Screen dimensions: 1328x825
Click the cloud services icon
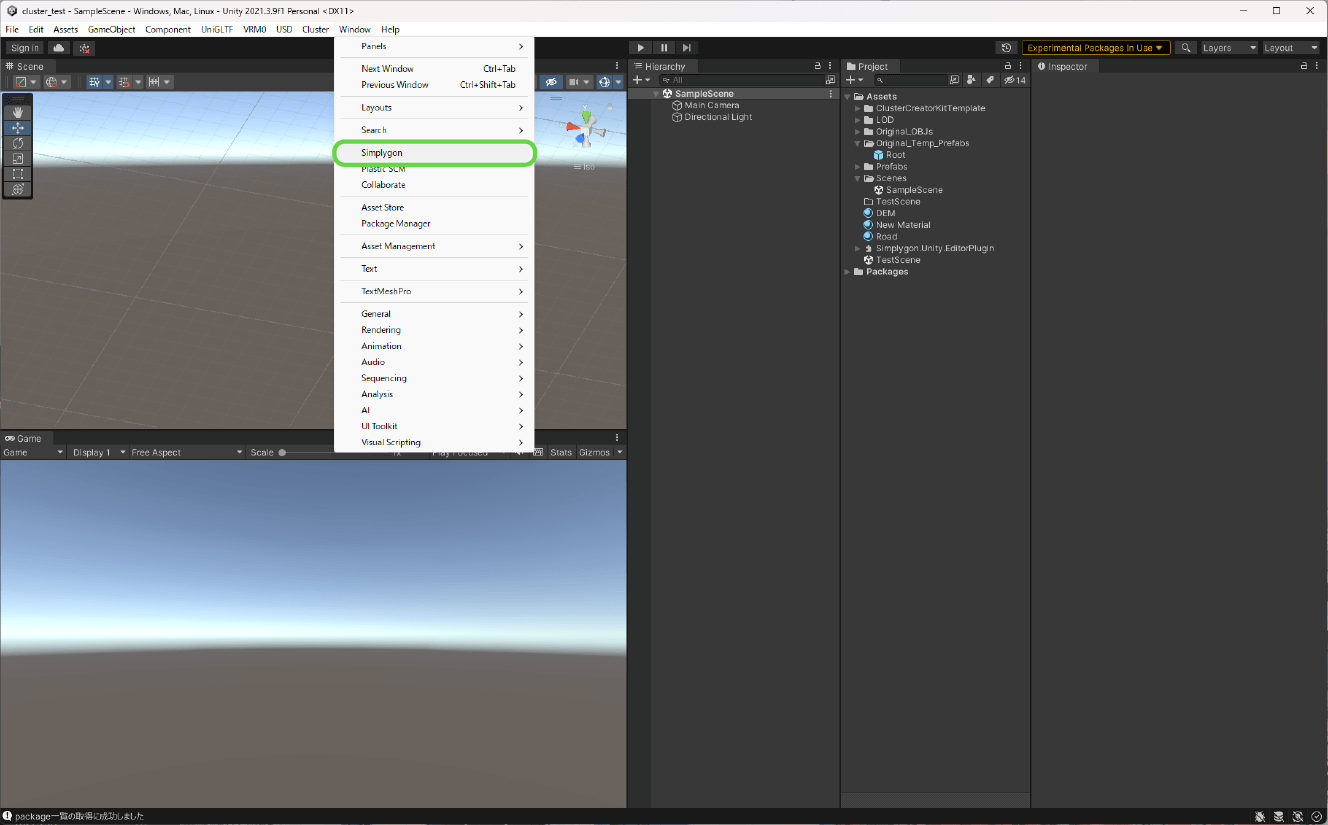pyautogui.click(x=59, y=48)
